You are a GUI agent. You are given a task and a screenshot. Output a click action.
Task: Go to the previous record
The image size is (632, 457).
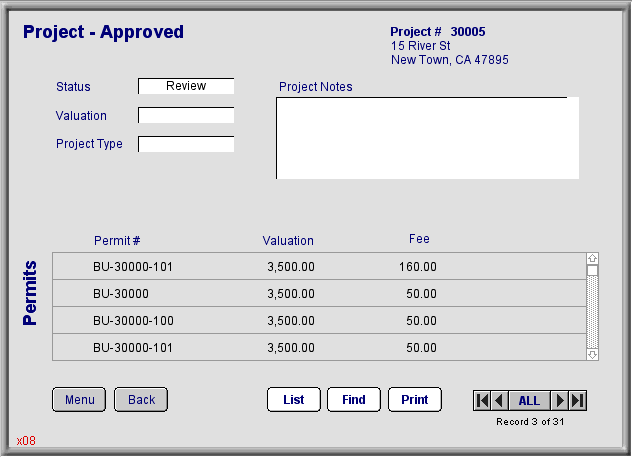click(x=500, y=401)
